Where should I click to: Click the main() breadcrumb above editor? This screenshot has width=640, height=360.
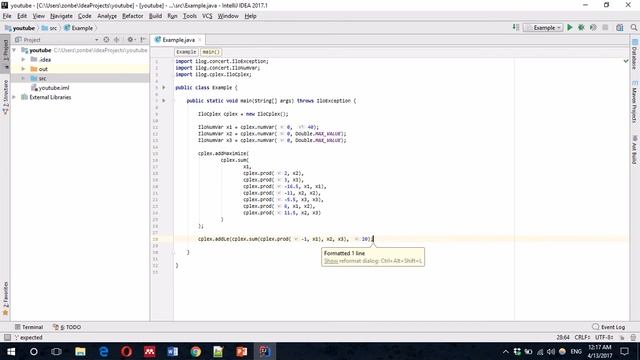coord(211,52)
